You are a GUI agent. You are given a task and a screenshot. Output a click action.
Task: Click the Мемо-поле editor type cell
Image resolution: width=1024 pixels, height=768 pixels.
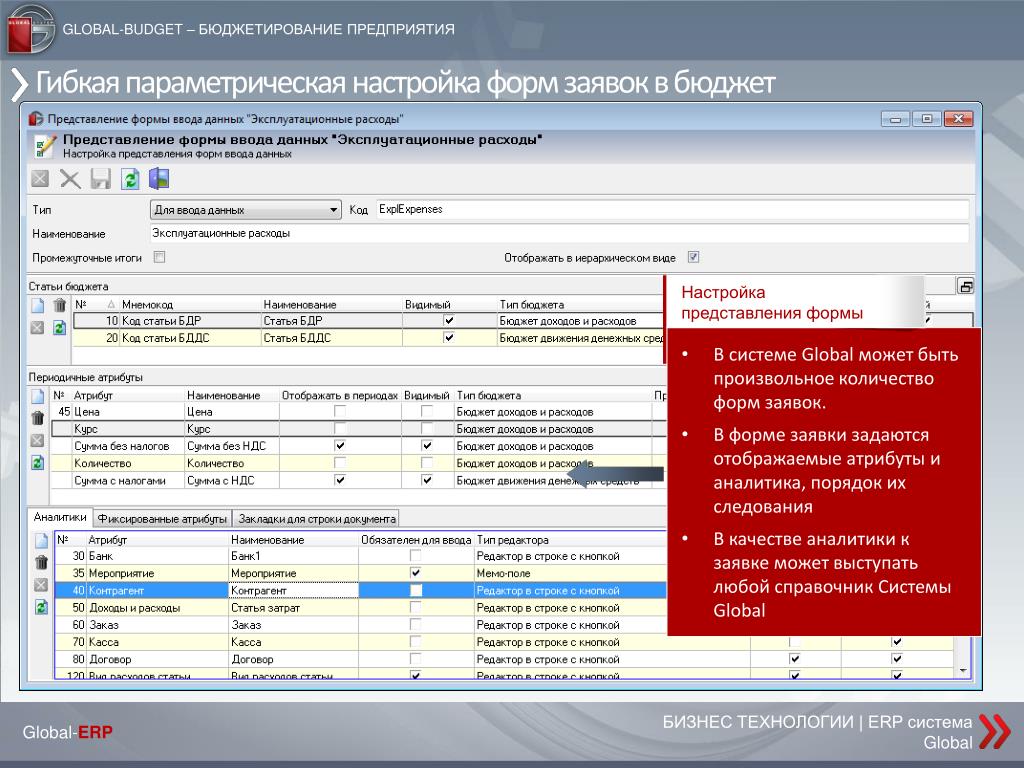pos(570,573)
